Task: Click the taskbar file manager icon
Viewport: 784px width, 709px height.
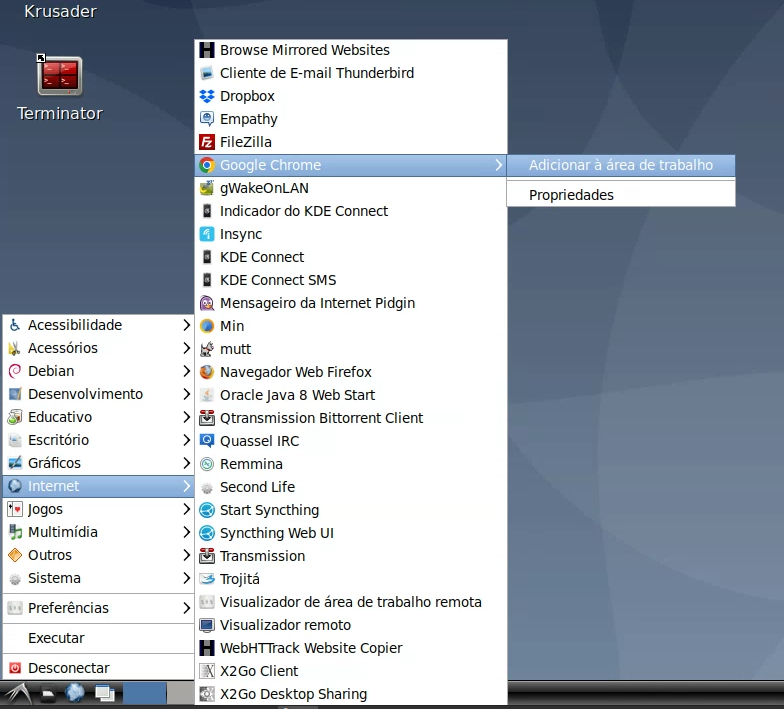Action: click(x=48, y=694)
